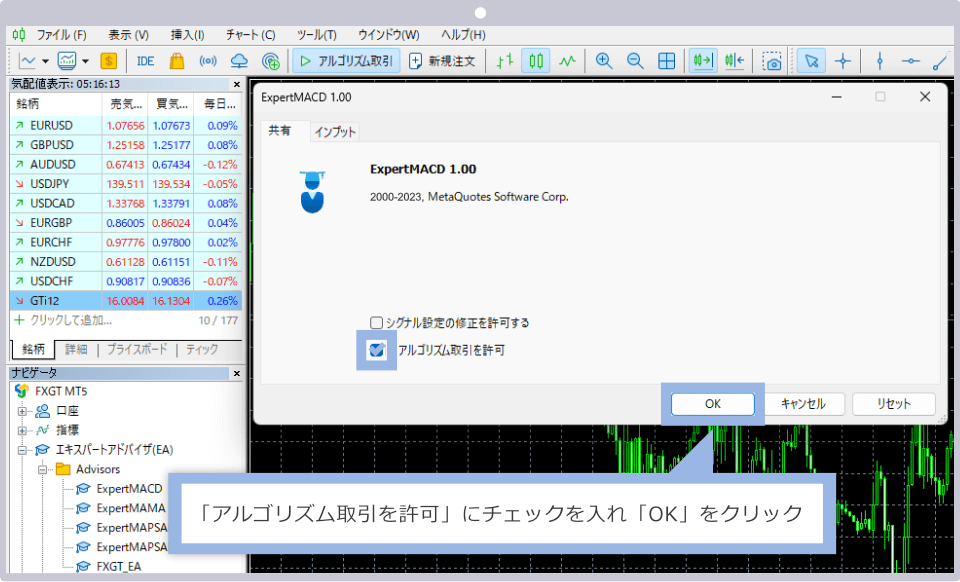Image resolution: width=960 pixels, height=582 pixels.
Task: Switch to 詳細 tab in market watch
Action: click(x=77, y=349)
